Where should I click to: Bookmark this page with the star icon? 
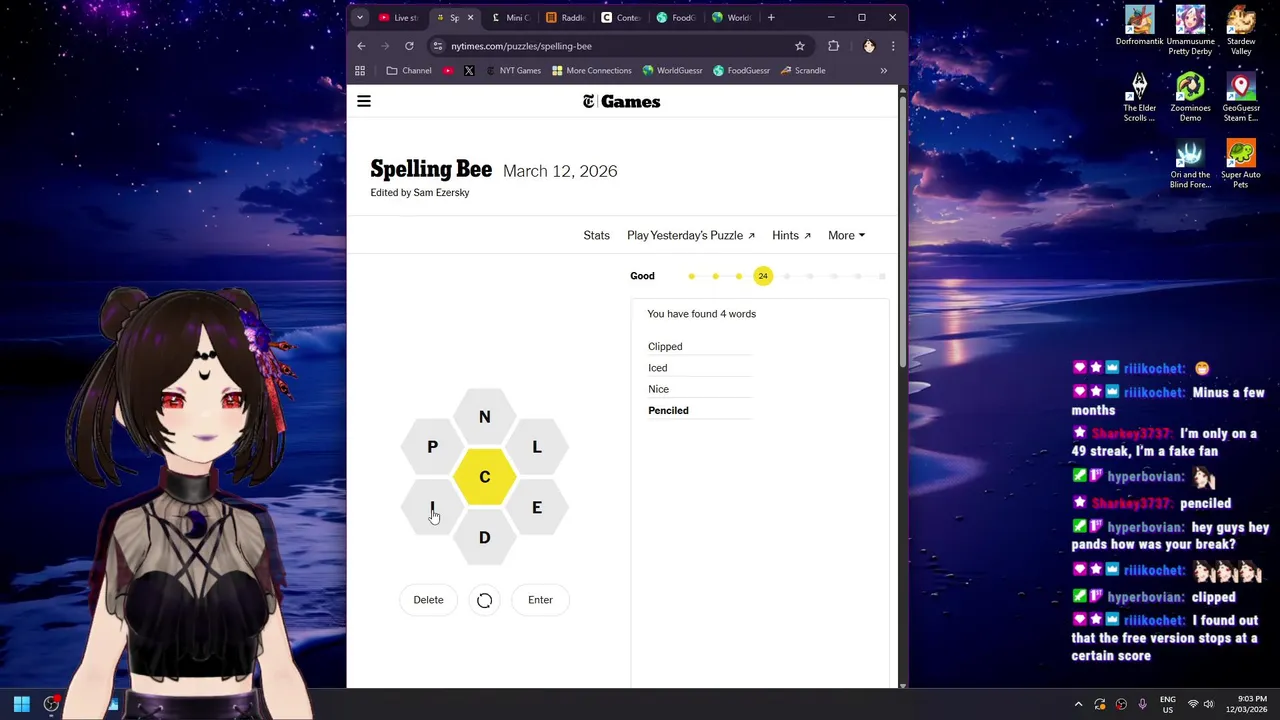(x=800, y=46)
